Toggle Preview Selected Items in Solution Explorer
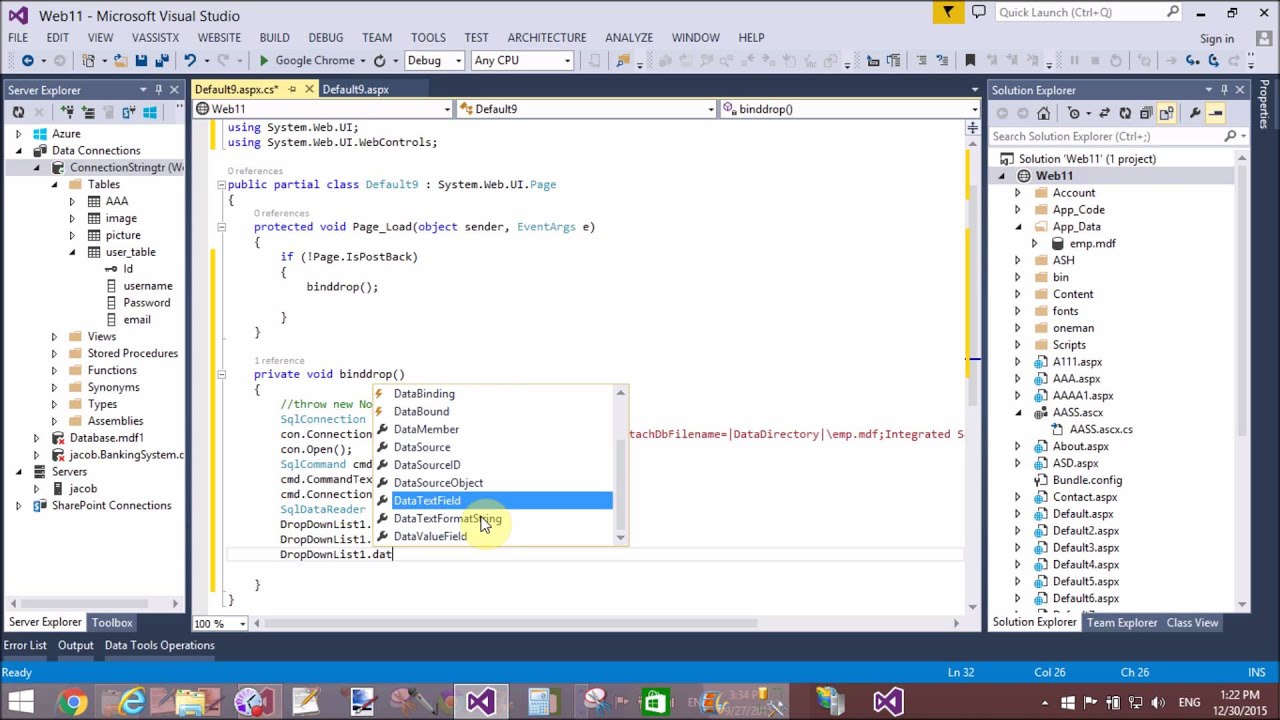 click(1216, 113)
